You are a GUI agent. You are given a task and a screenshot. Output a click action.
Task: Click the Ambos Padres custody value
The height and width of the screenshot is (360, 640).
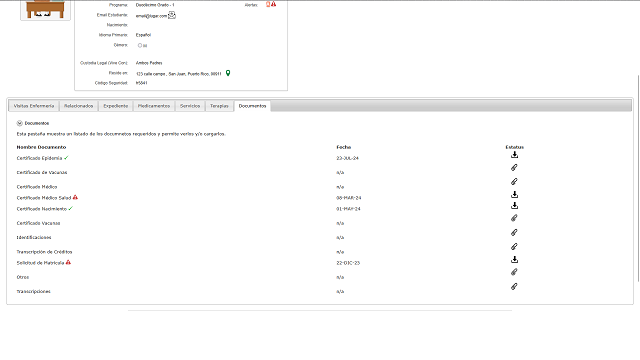click(149, 63)
